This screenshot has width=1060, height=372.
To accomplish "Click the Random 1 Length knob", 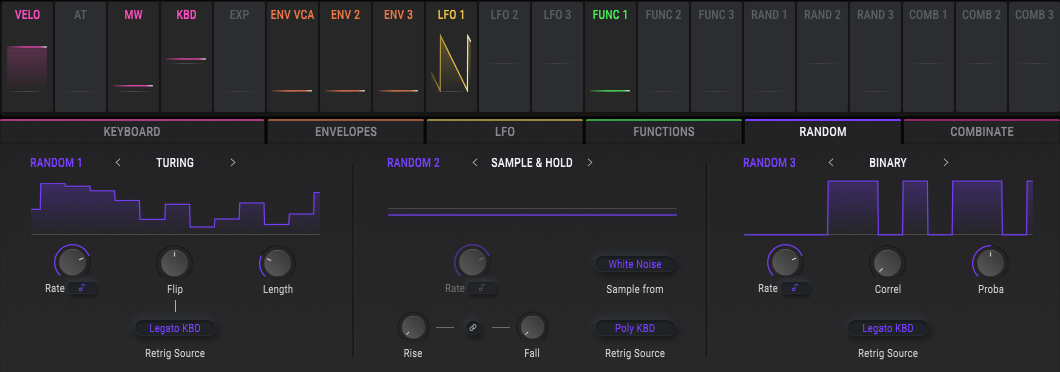I will pyautogui.click(x=277, y=262).
